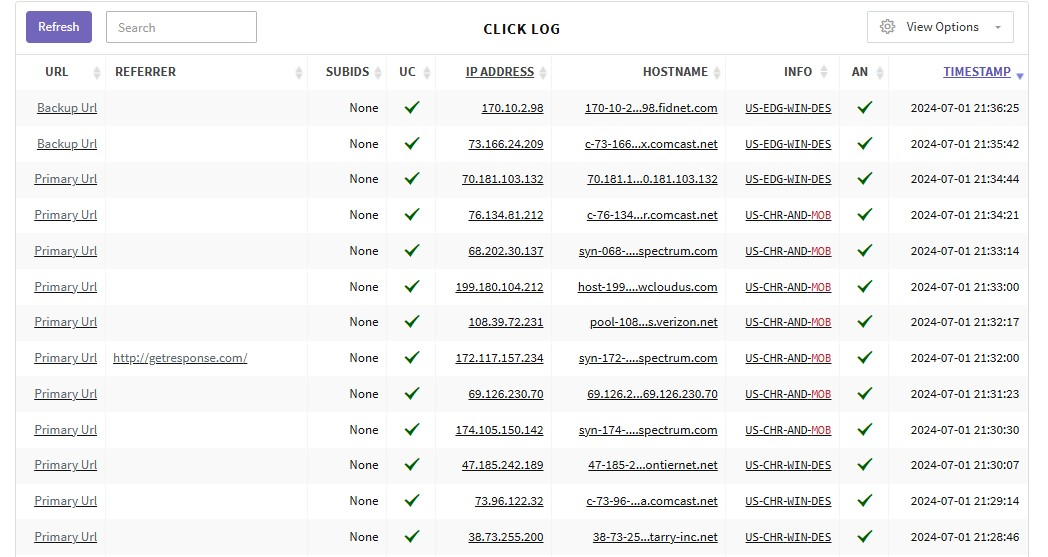Click IP address 170.10.2.98
The width and height of the screenshot is (1048, 557).
click(512, 108)
